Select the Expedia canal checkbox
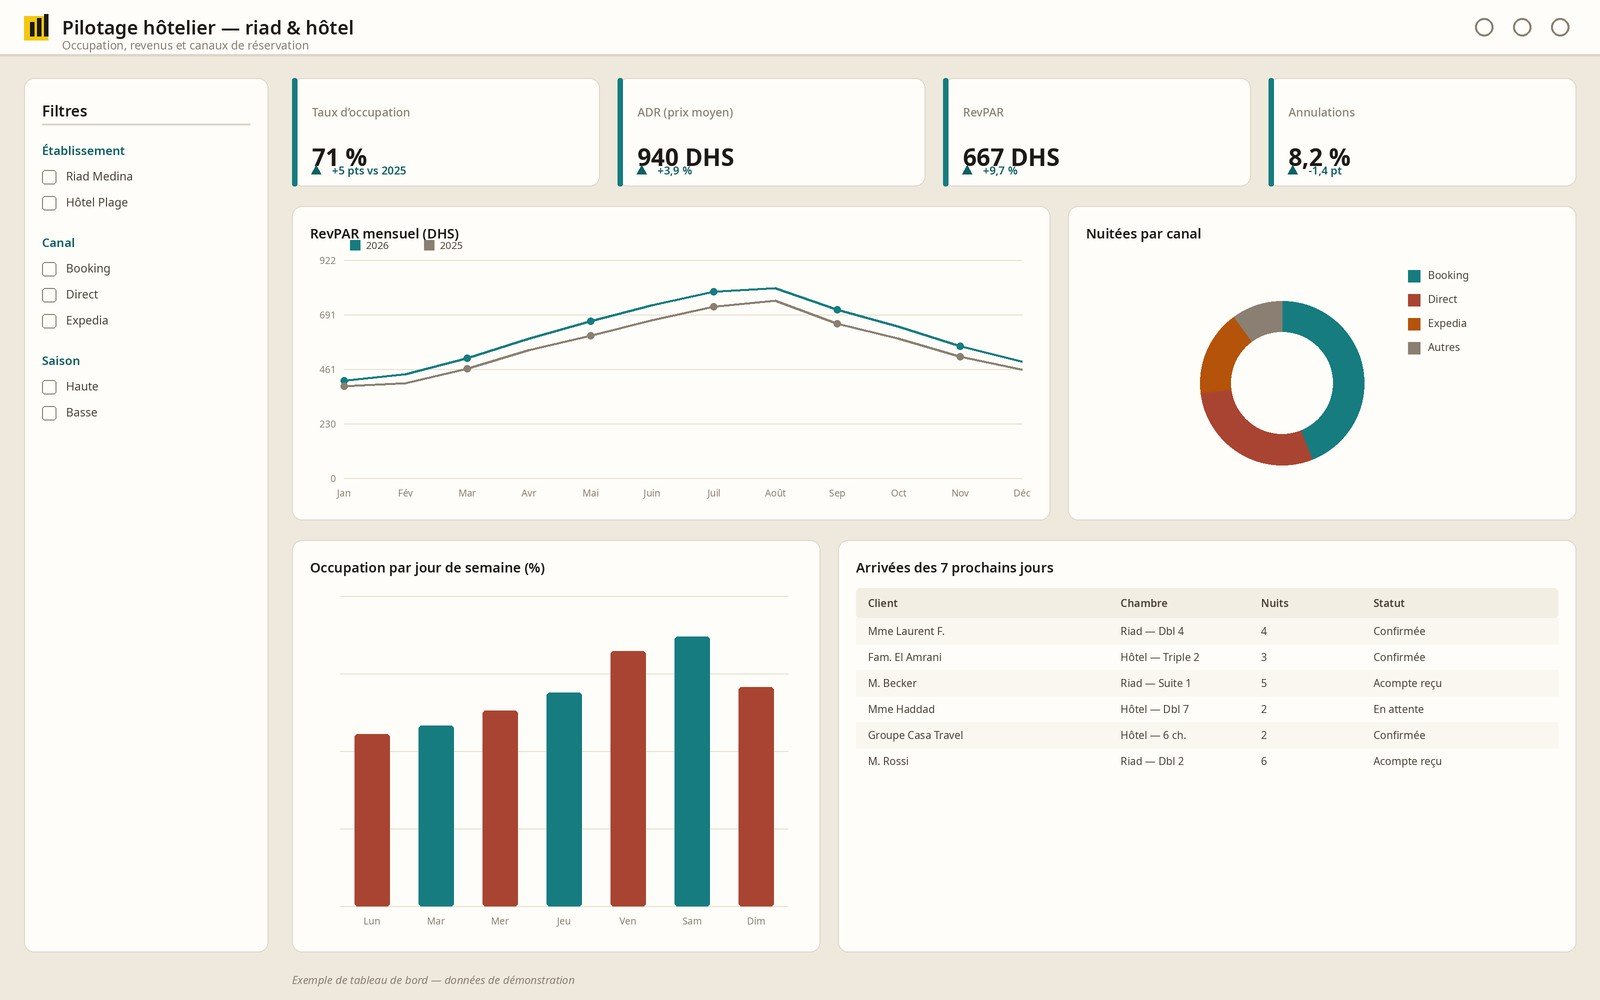This screenshot has height=1000, width=1600. [x=49, y=321]
